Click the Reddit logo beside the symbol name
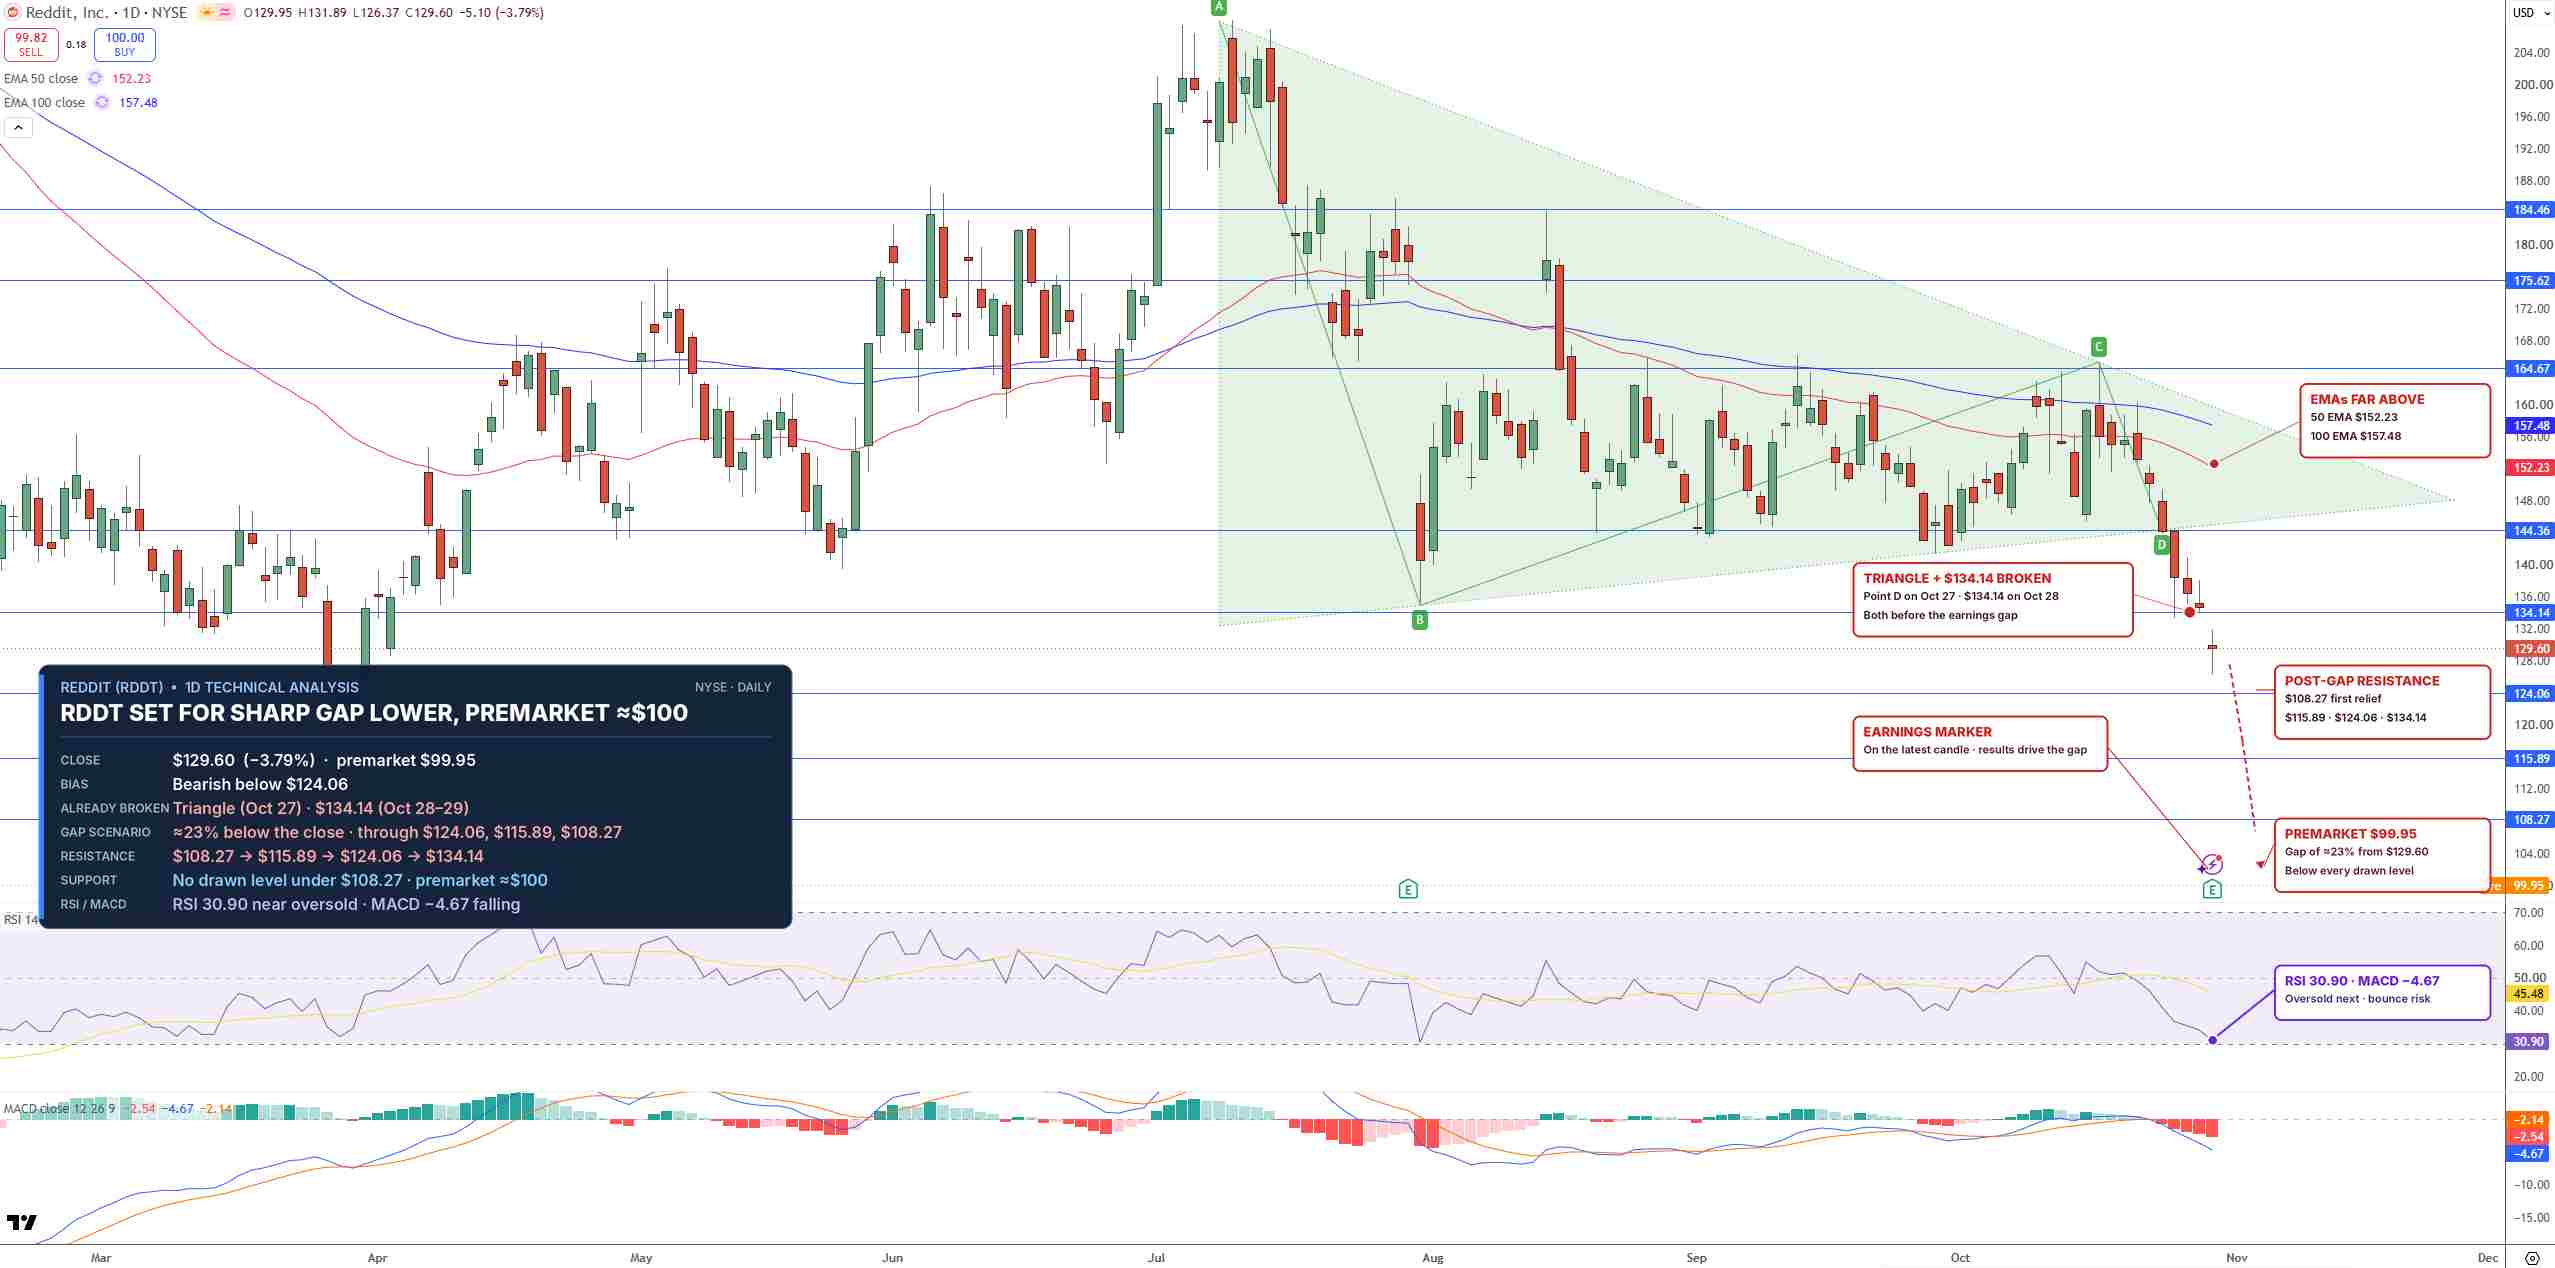The width and height of the screenshot is (2555, 1268). 12,13
